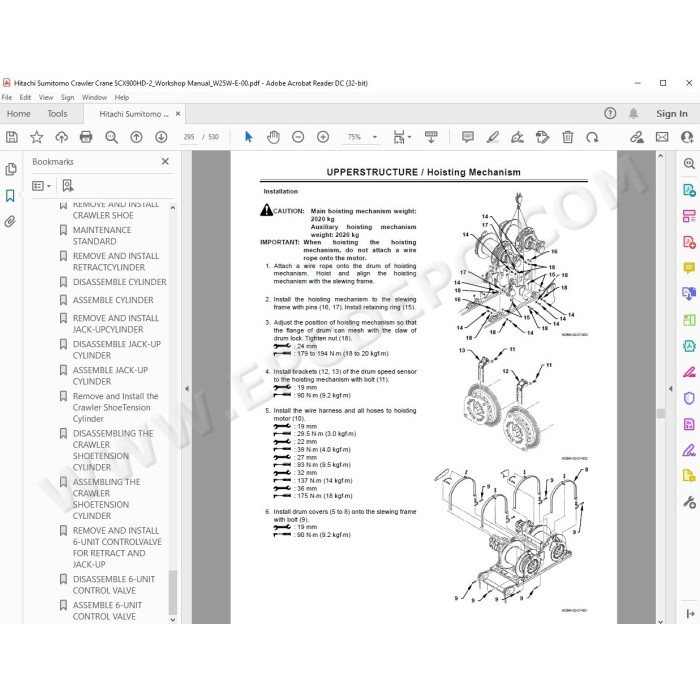Expand the right tools pane labels
The height and width of the screenshot is (700, 700).
tap(690, 614)
